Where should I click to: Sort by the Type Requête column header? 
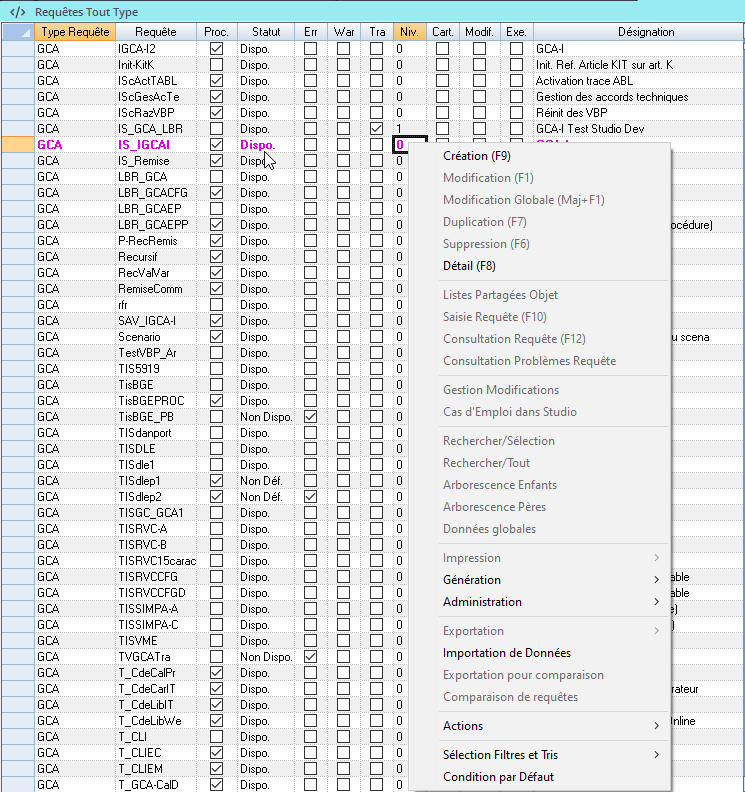[x=74, y=32]
